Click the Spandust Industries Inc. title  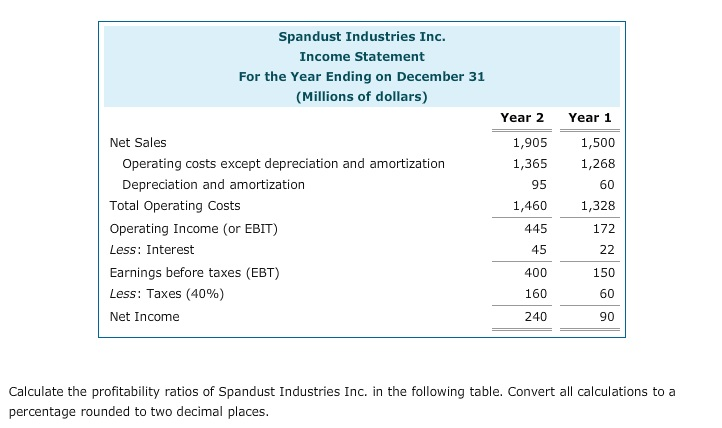(362, 36)
